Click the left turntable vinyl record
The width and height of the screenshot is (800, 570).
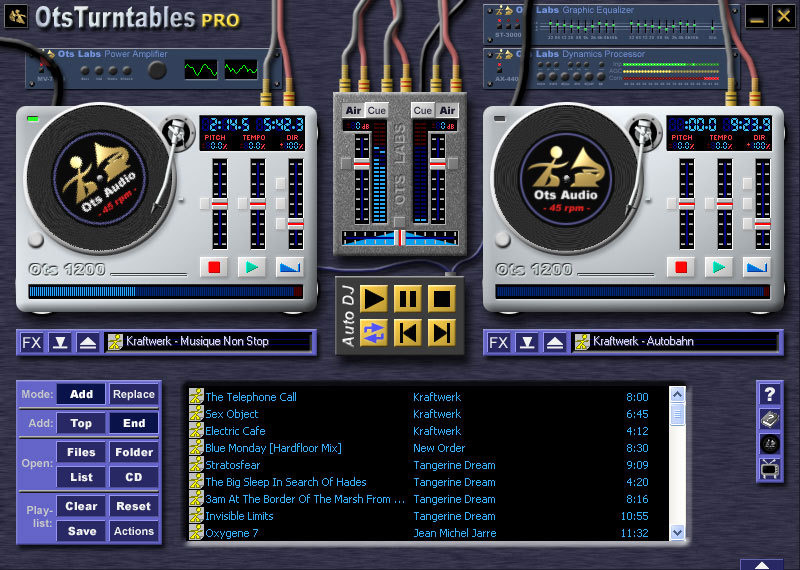tap(99, 178)
